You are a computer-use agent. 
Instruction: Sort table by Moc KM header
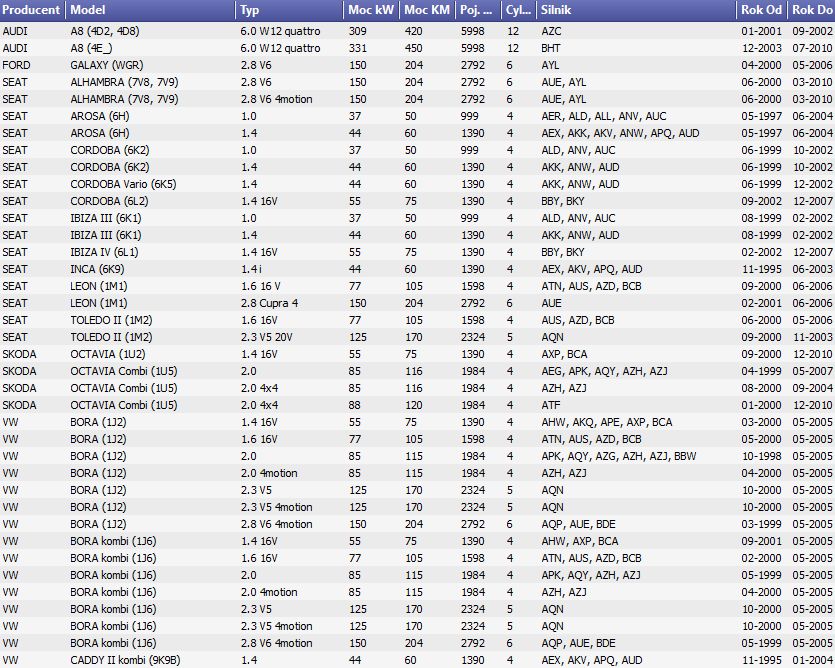[x=427, y=10]
